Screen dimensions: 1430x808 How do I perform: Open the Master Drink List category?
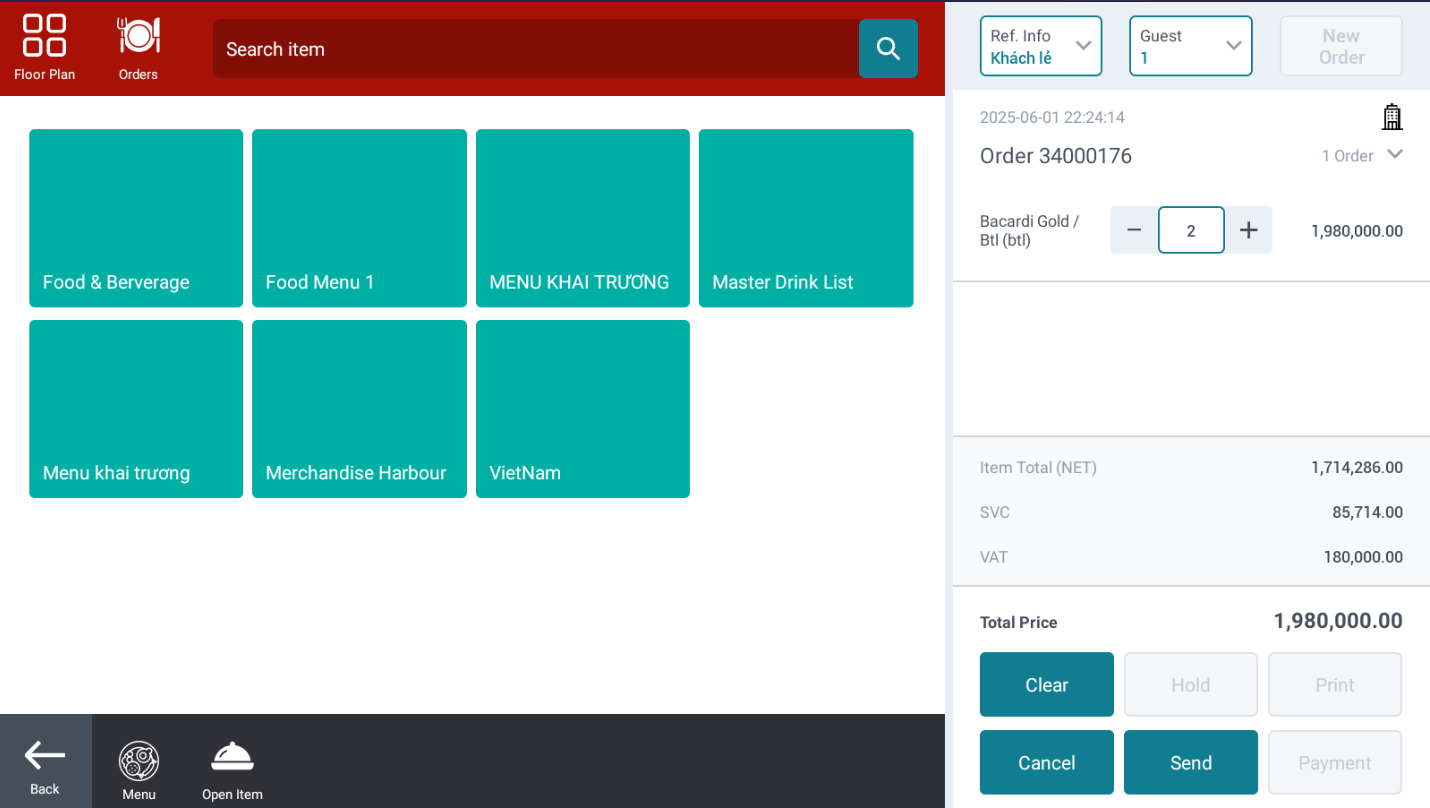[805, 217]
